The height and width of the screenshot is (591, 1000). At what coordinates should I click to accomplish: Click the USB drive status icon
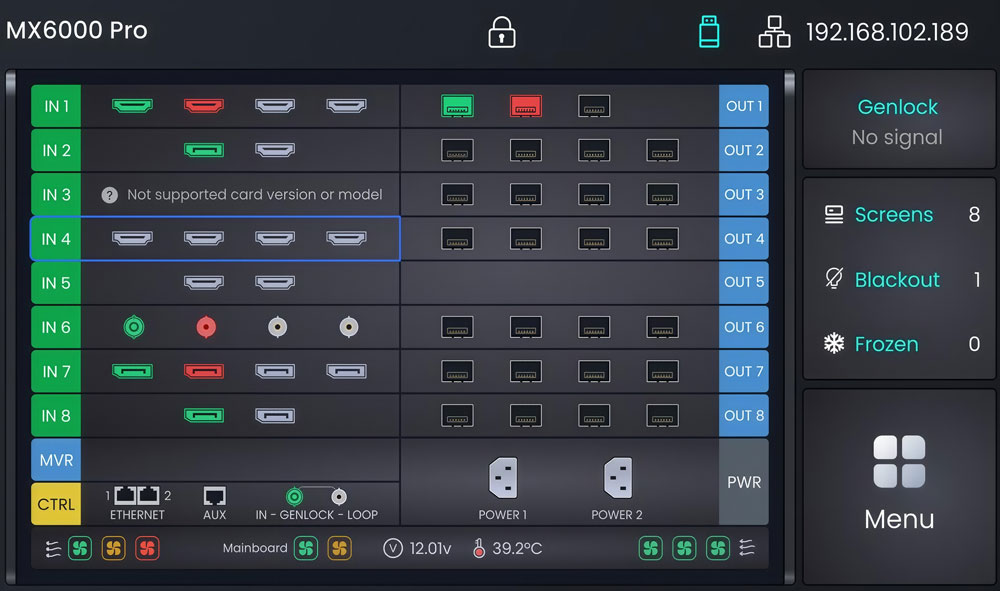point(710,31)
